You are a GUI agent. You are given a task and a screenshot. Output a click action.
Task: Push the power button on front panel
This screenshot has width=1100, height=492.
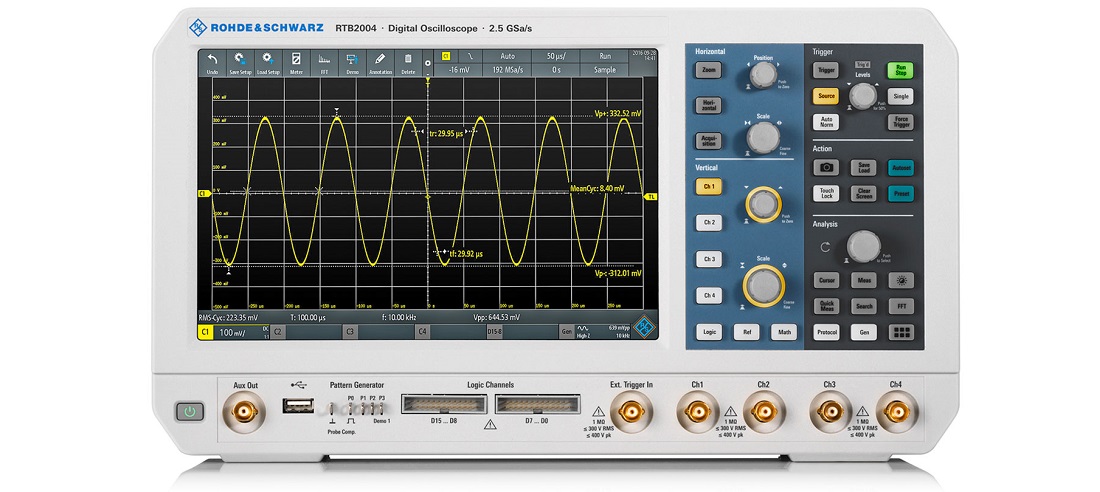[189, 411]
